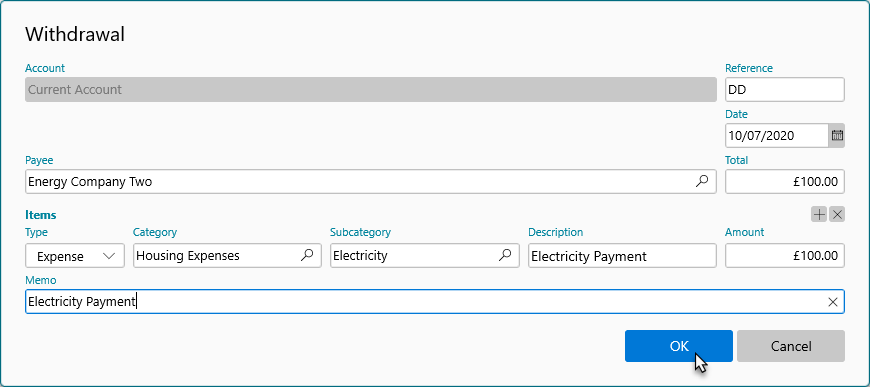Screen dimensions: 870x387
Task: Click the Withdrawal dialog title
Action: pos(75,34)
